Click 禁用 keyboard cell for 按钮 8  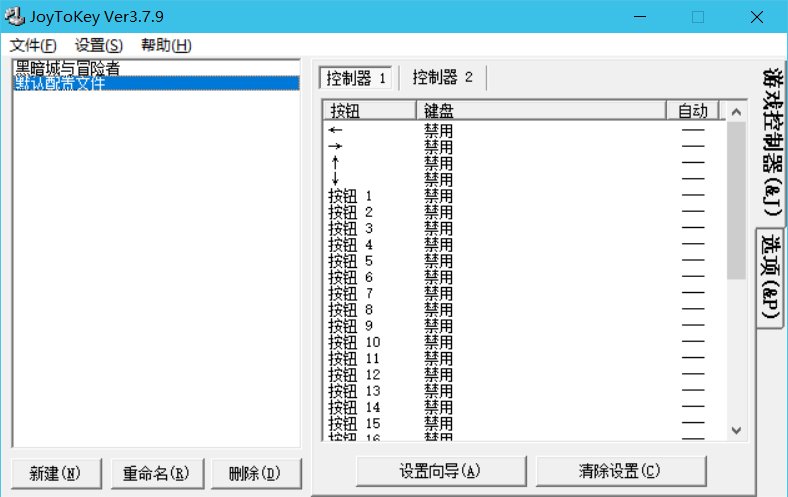(438, 309)
